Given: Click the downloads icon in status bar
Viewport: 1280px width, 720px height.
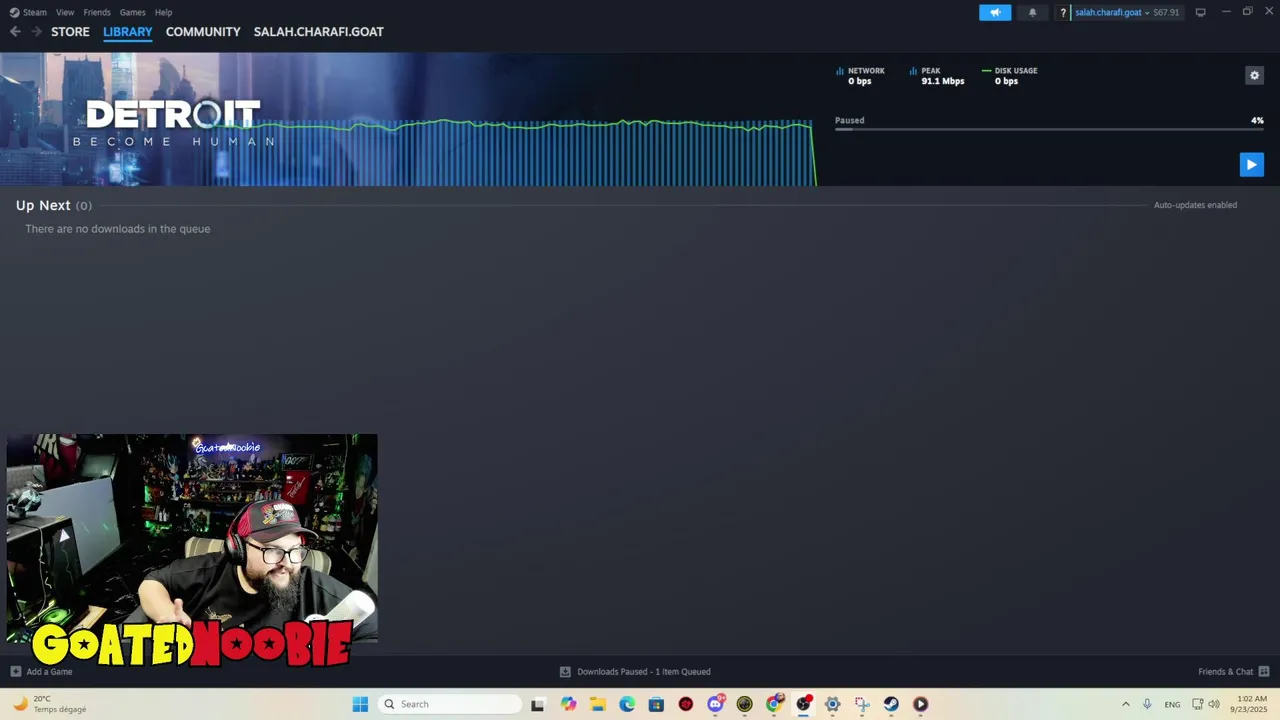Looking at the screenshot, I should [x=565, y=672].
